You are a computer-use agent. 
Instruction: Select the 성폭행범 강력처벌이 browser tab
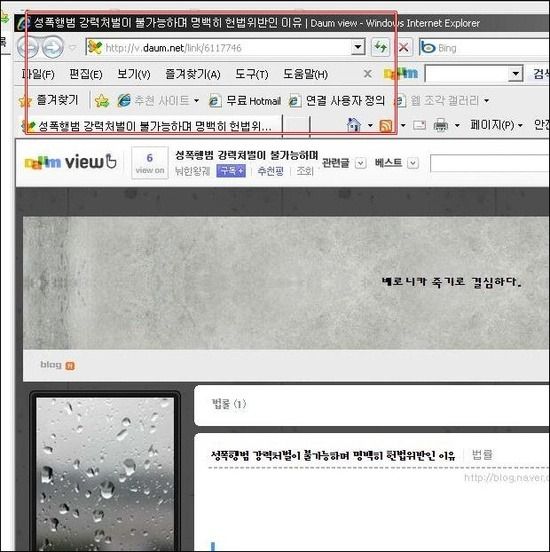(150, 126)
